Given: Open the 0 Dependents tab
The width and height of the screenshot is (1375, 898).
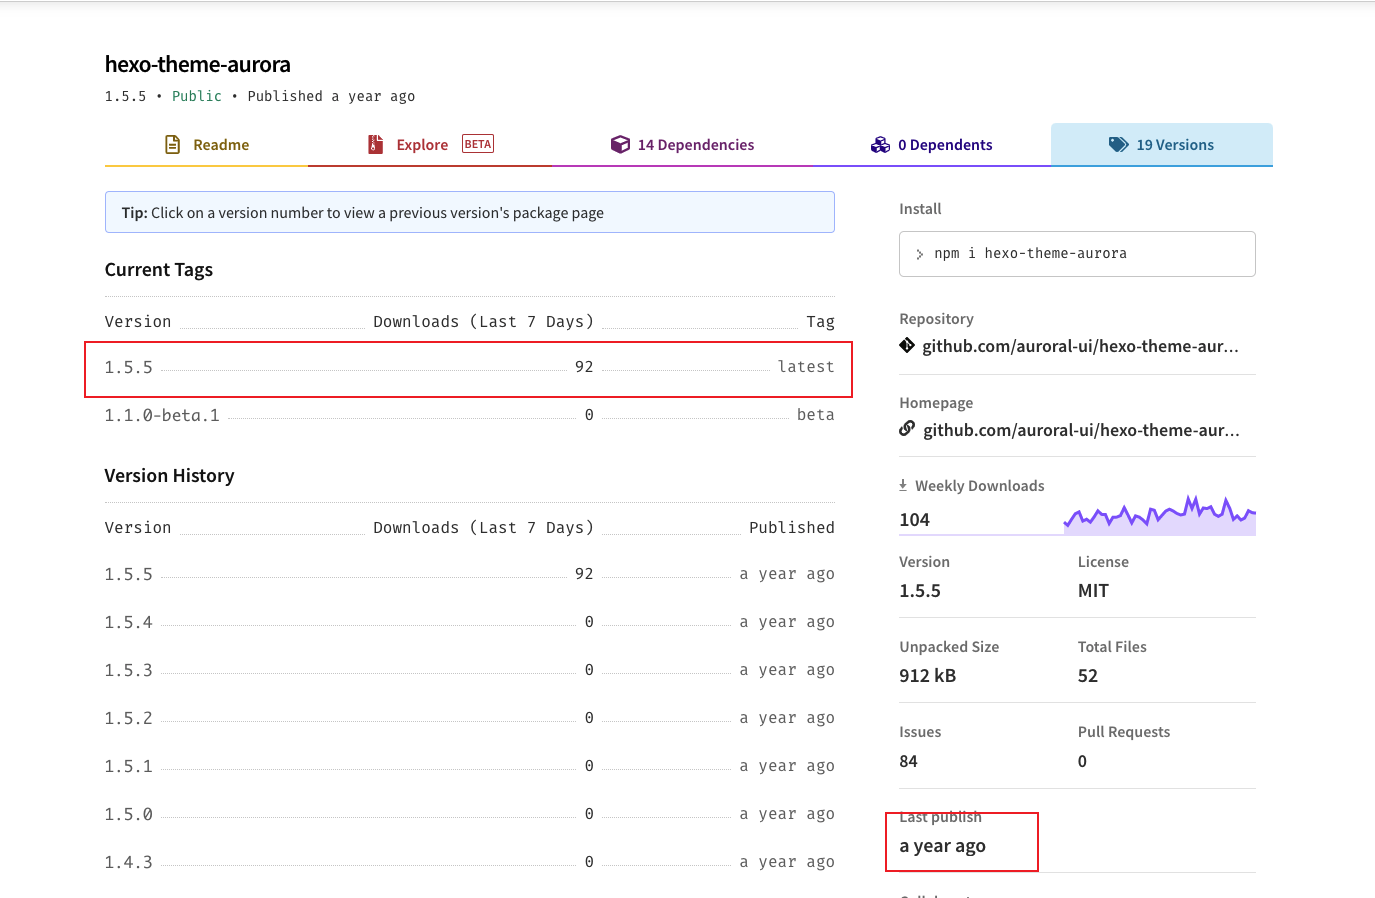Looking at the screenshot, I should point(931,145).
